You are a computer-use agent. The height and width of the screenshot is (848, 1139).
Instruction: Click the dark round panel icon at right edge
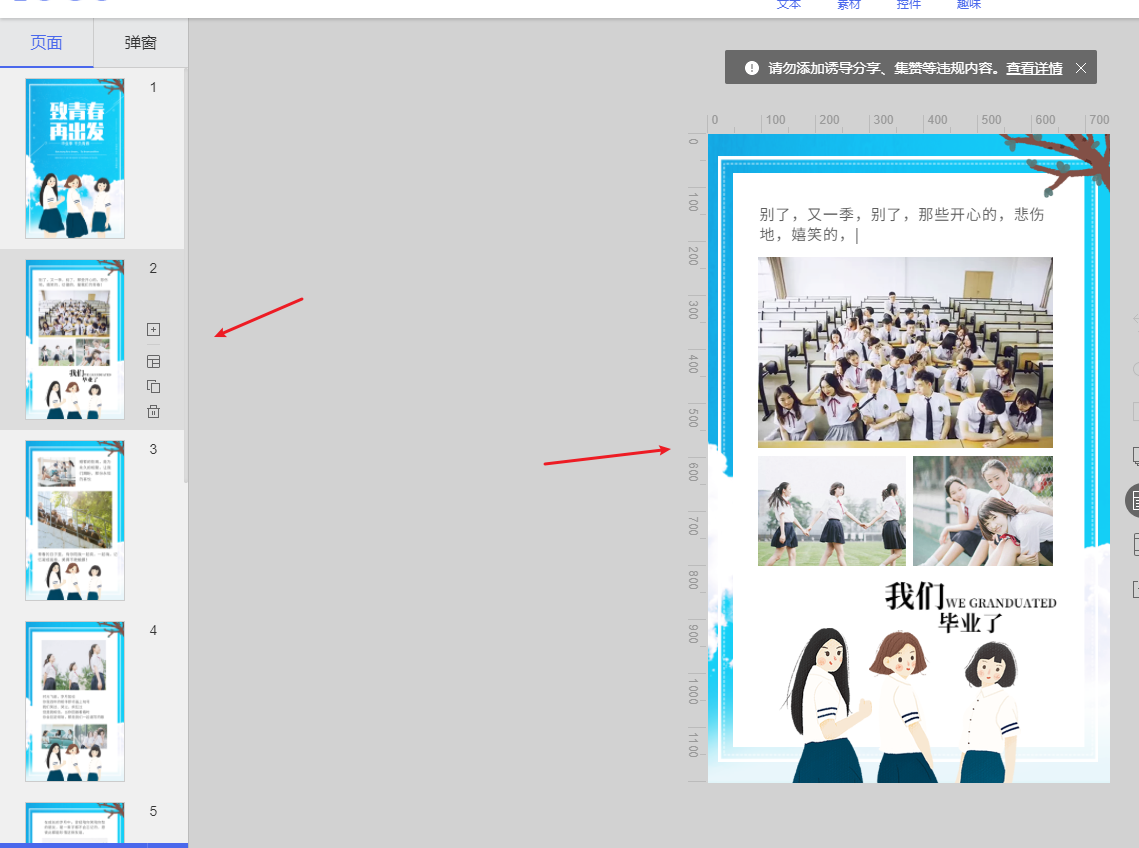click(x=1132, y=501)
